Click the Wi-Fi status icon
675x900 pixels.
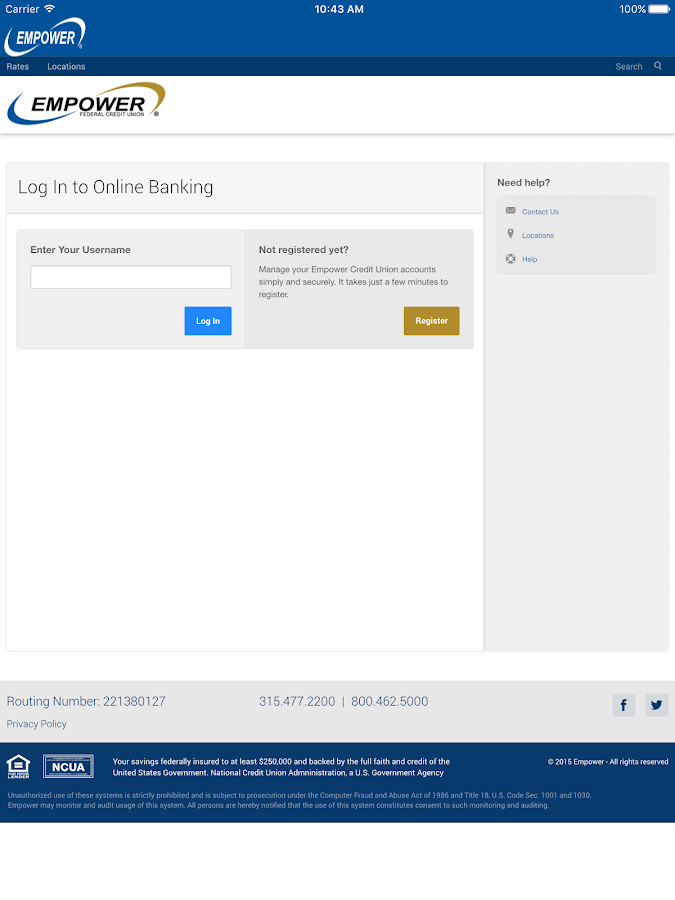tap(49, 9)
